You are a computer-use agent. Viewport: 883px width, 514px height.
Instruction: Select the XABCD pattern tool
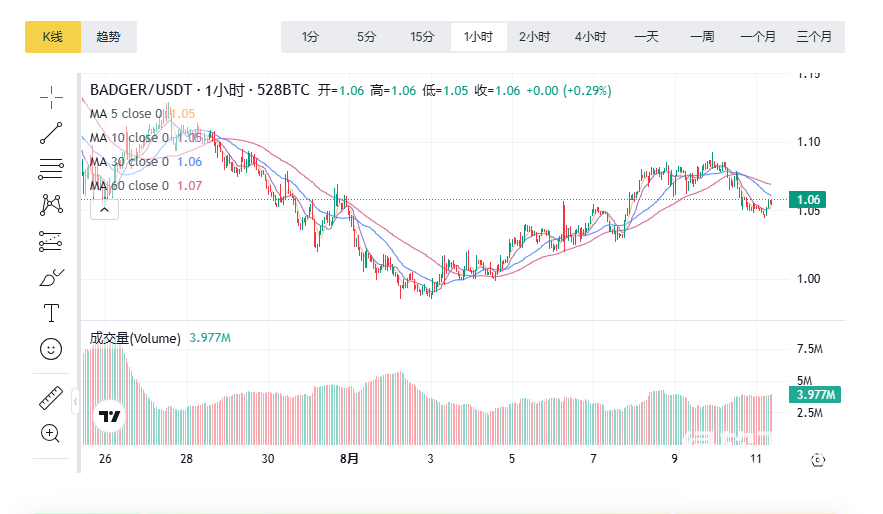(x=51, y=204)
